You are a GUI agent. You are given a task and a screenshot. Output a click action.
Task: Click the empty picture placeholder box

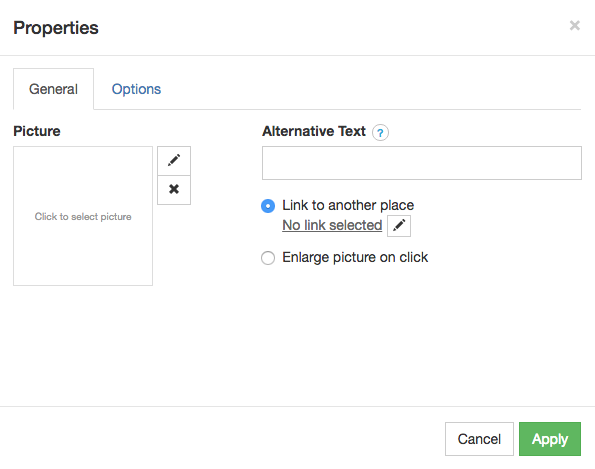click(83, 216)
